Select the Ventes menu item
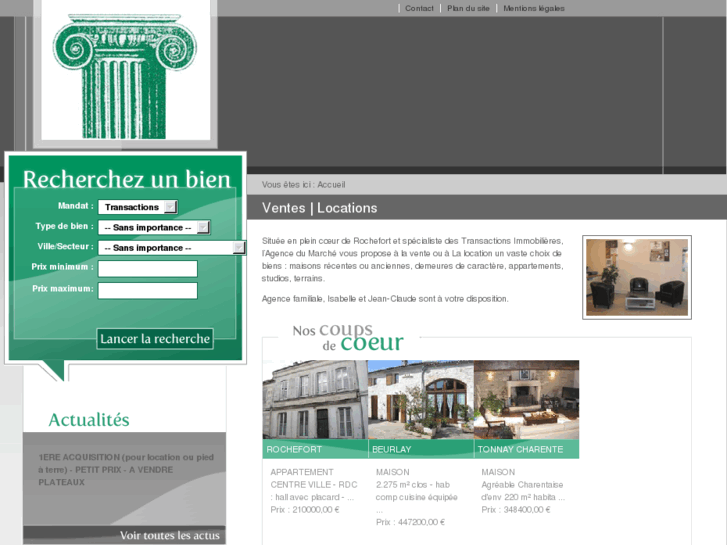This screenshot has height=545, width=727. [283, 208]
